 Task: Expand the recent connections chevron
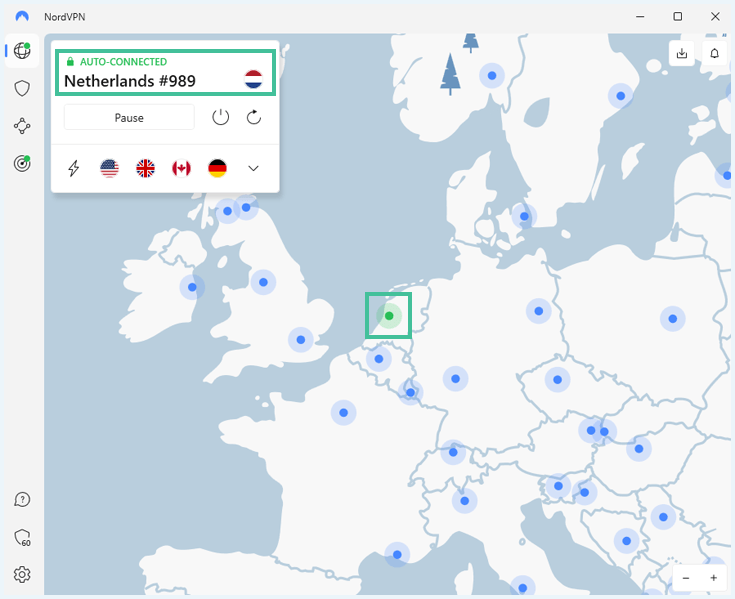point(253,168)
